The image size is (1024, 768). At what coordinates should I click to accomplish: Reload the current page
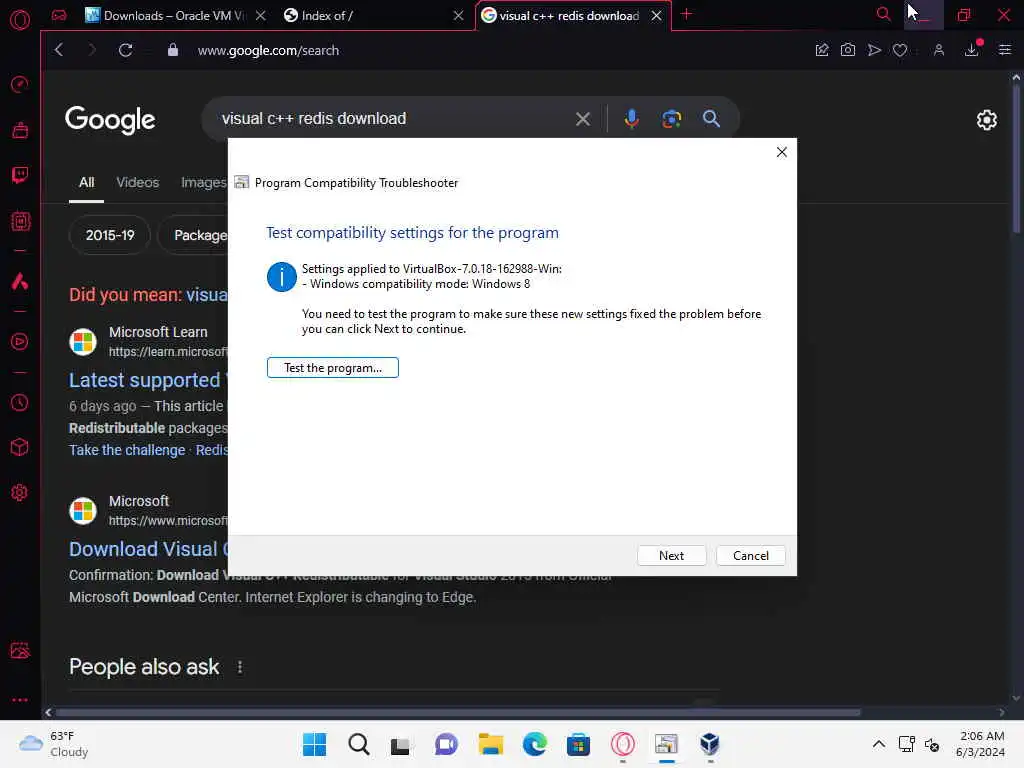tap(125, 50)
